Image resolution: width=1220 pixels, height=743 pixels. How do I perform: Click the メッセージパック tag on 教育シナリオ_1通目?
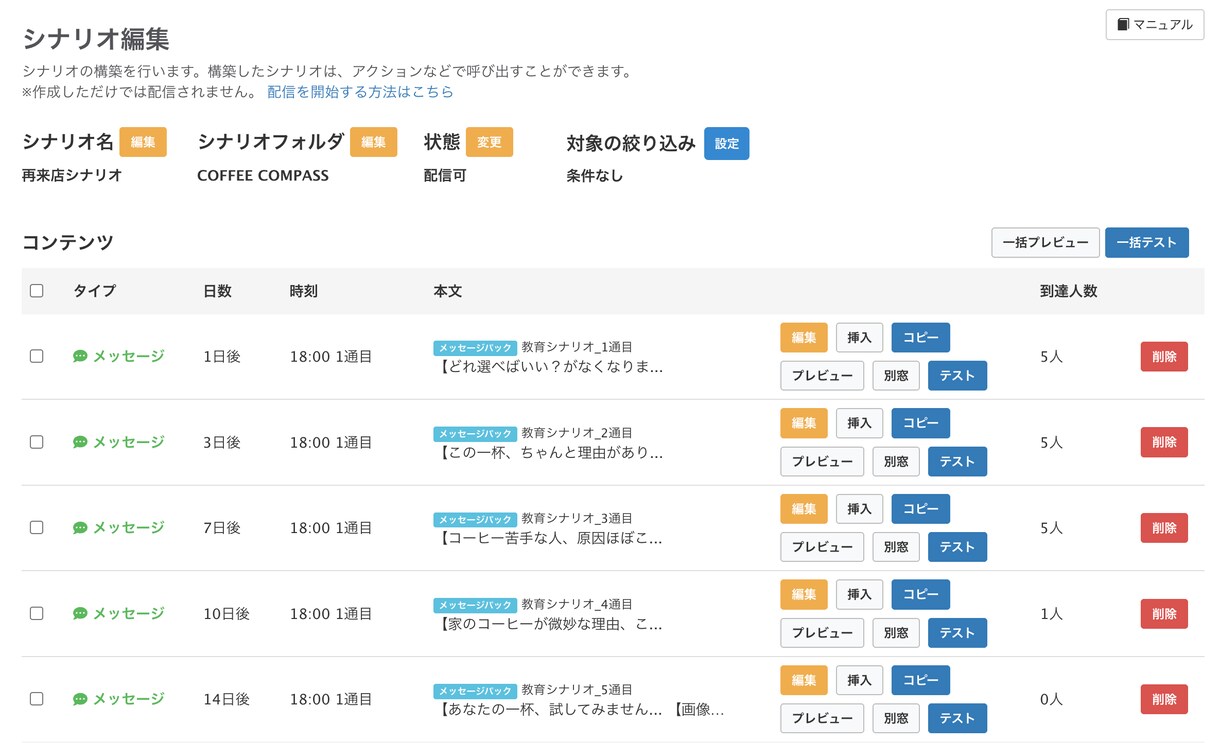[475, 348]
